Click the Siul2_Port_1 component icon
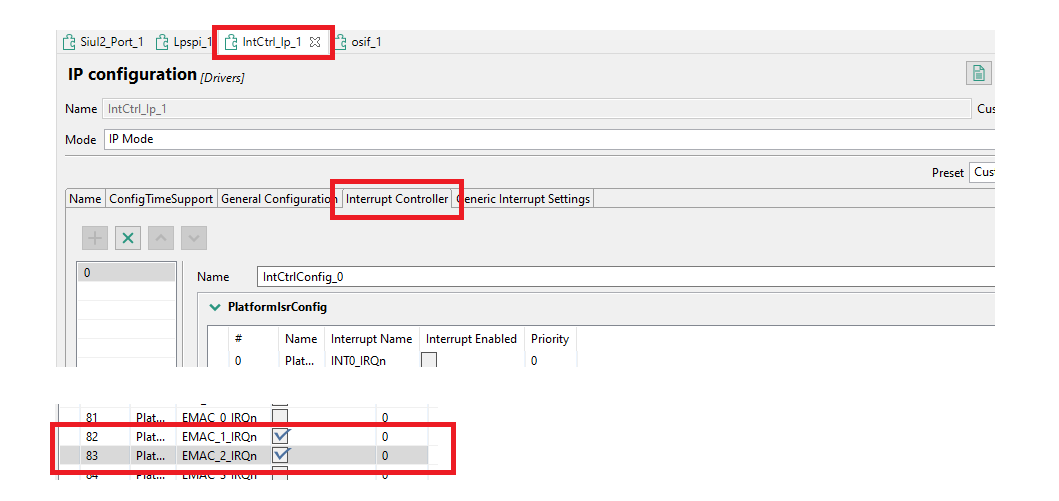 [x=68, y=43]
